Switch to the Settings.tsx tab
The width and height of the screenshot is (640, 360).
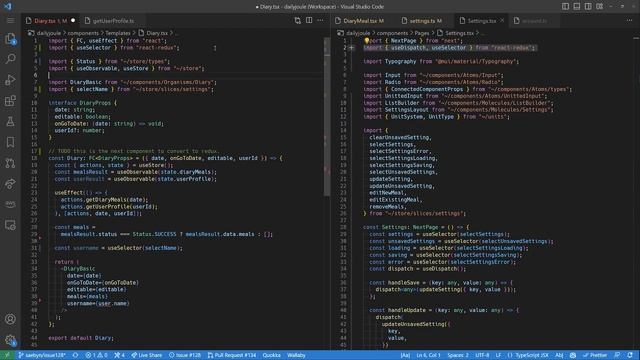[481, 21]
